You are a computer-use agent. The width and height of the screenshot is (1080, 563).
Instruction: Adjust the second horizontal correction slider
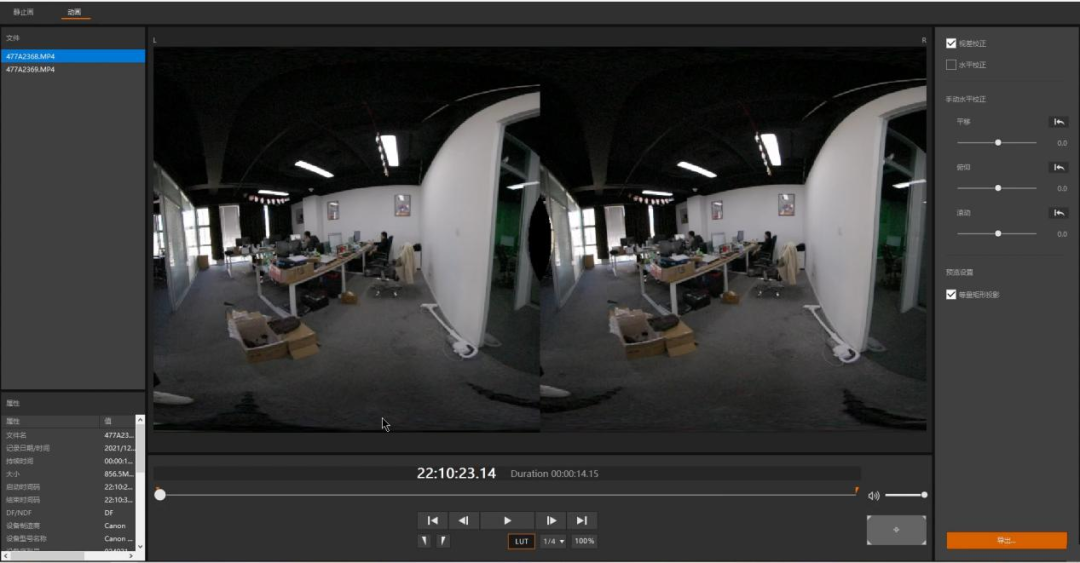[997, 188]
